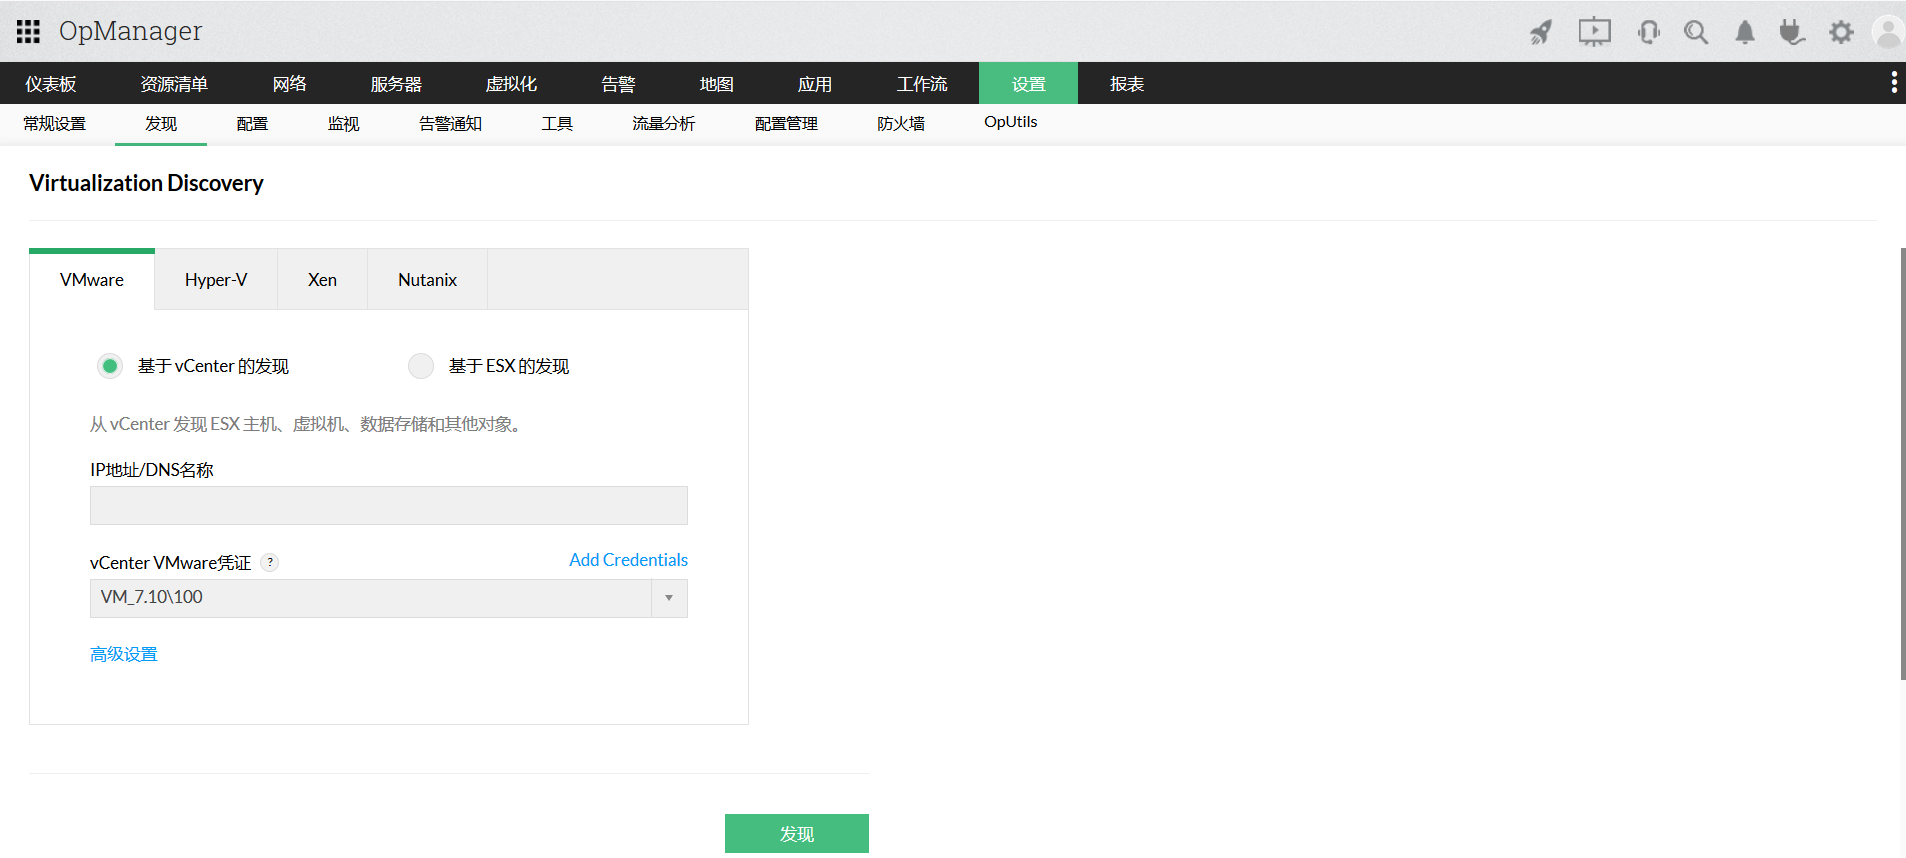Select the VMware discovery tab
This screenshot has height=858, width=1906.
pyautogui.click(x=92, y=280)
